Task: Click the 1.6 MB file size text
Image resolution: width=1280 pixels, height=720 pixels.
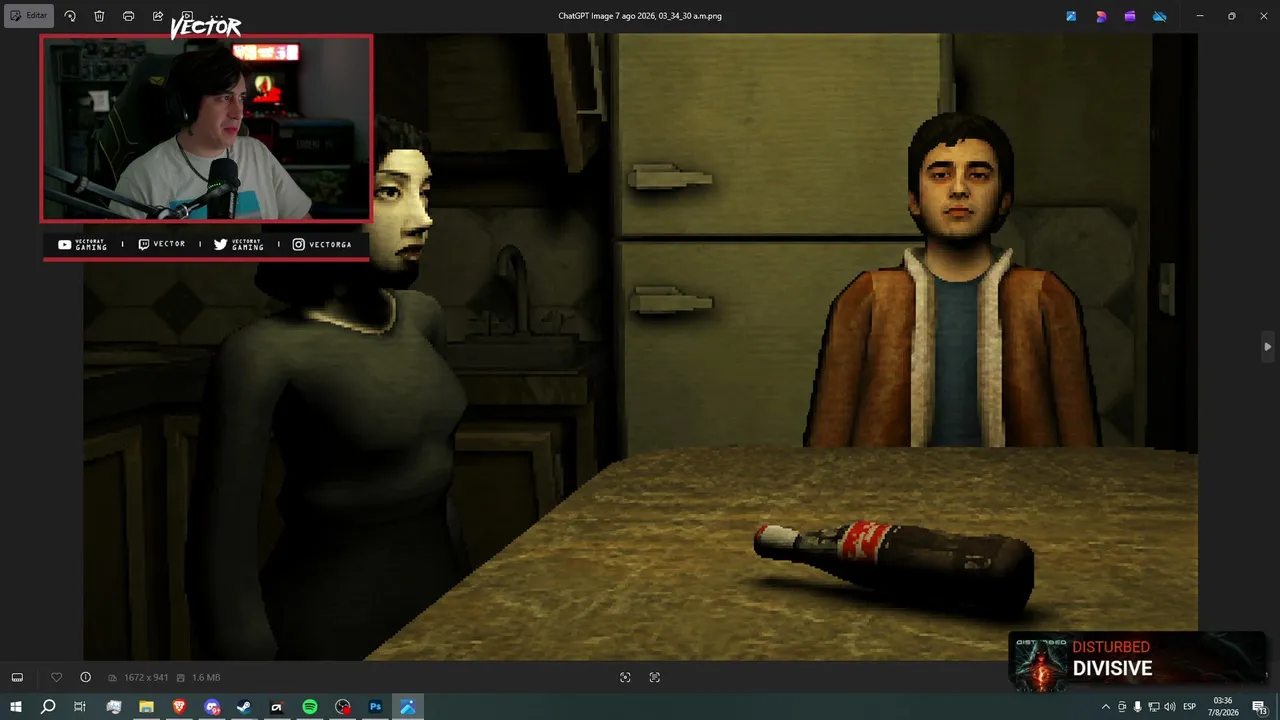Action: (x=206, y=678)
